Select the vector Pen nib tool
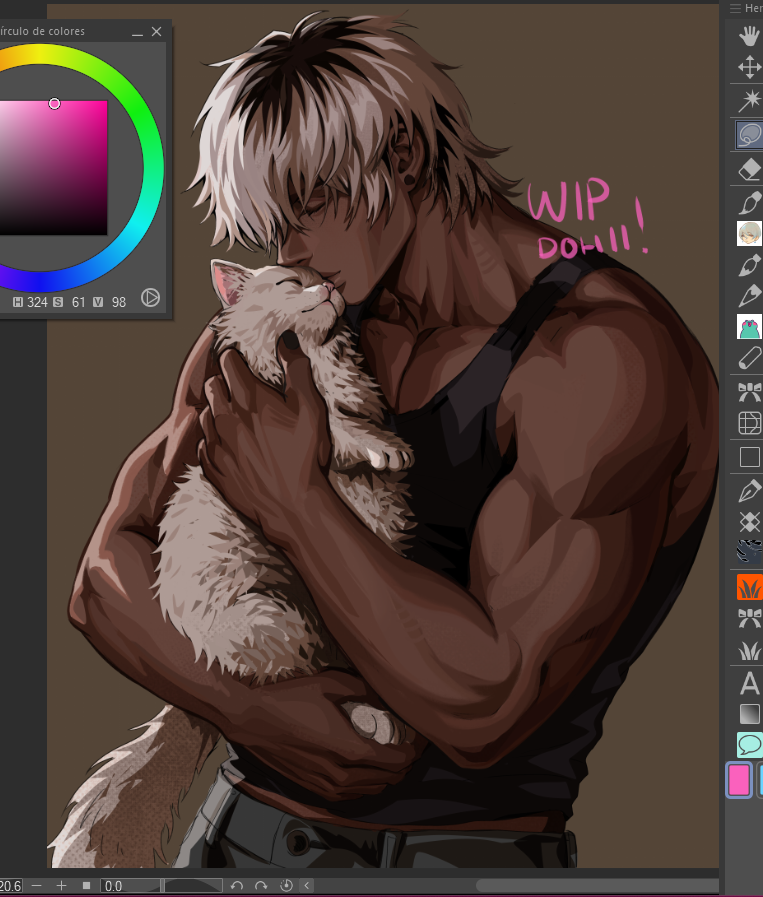This screenshot has width=763, height=897. [x=749, y=491]
